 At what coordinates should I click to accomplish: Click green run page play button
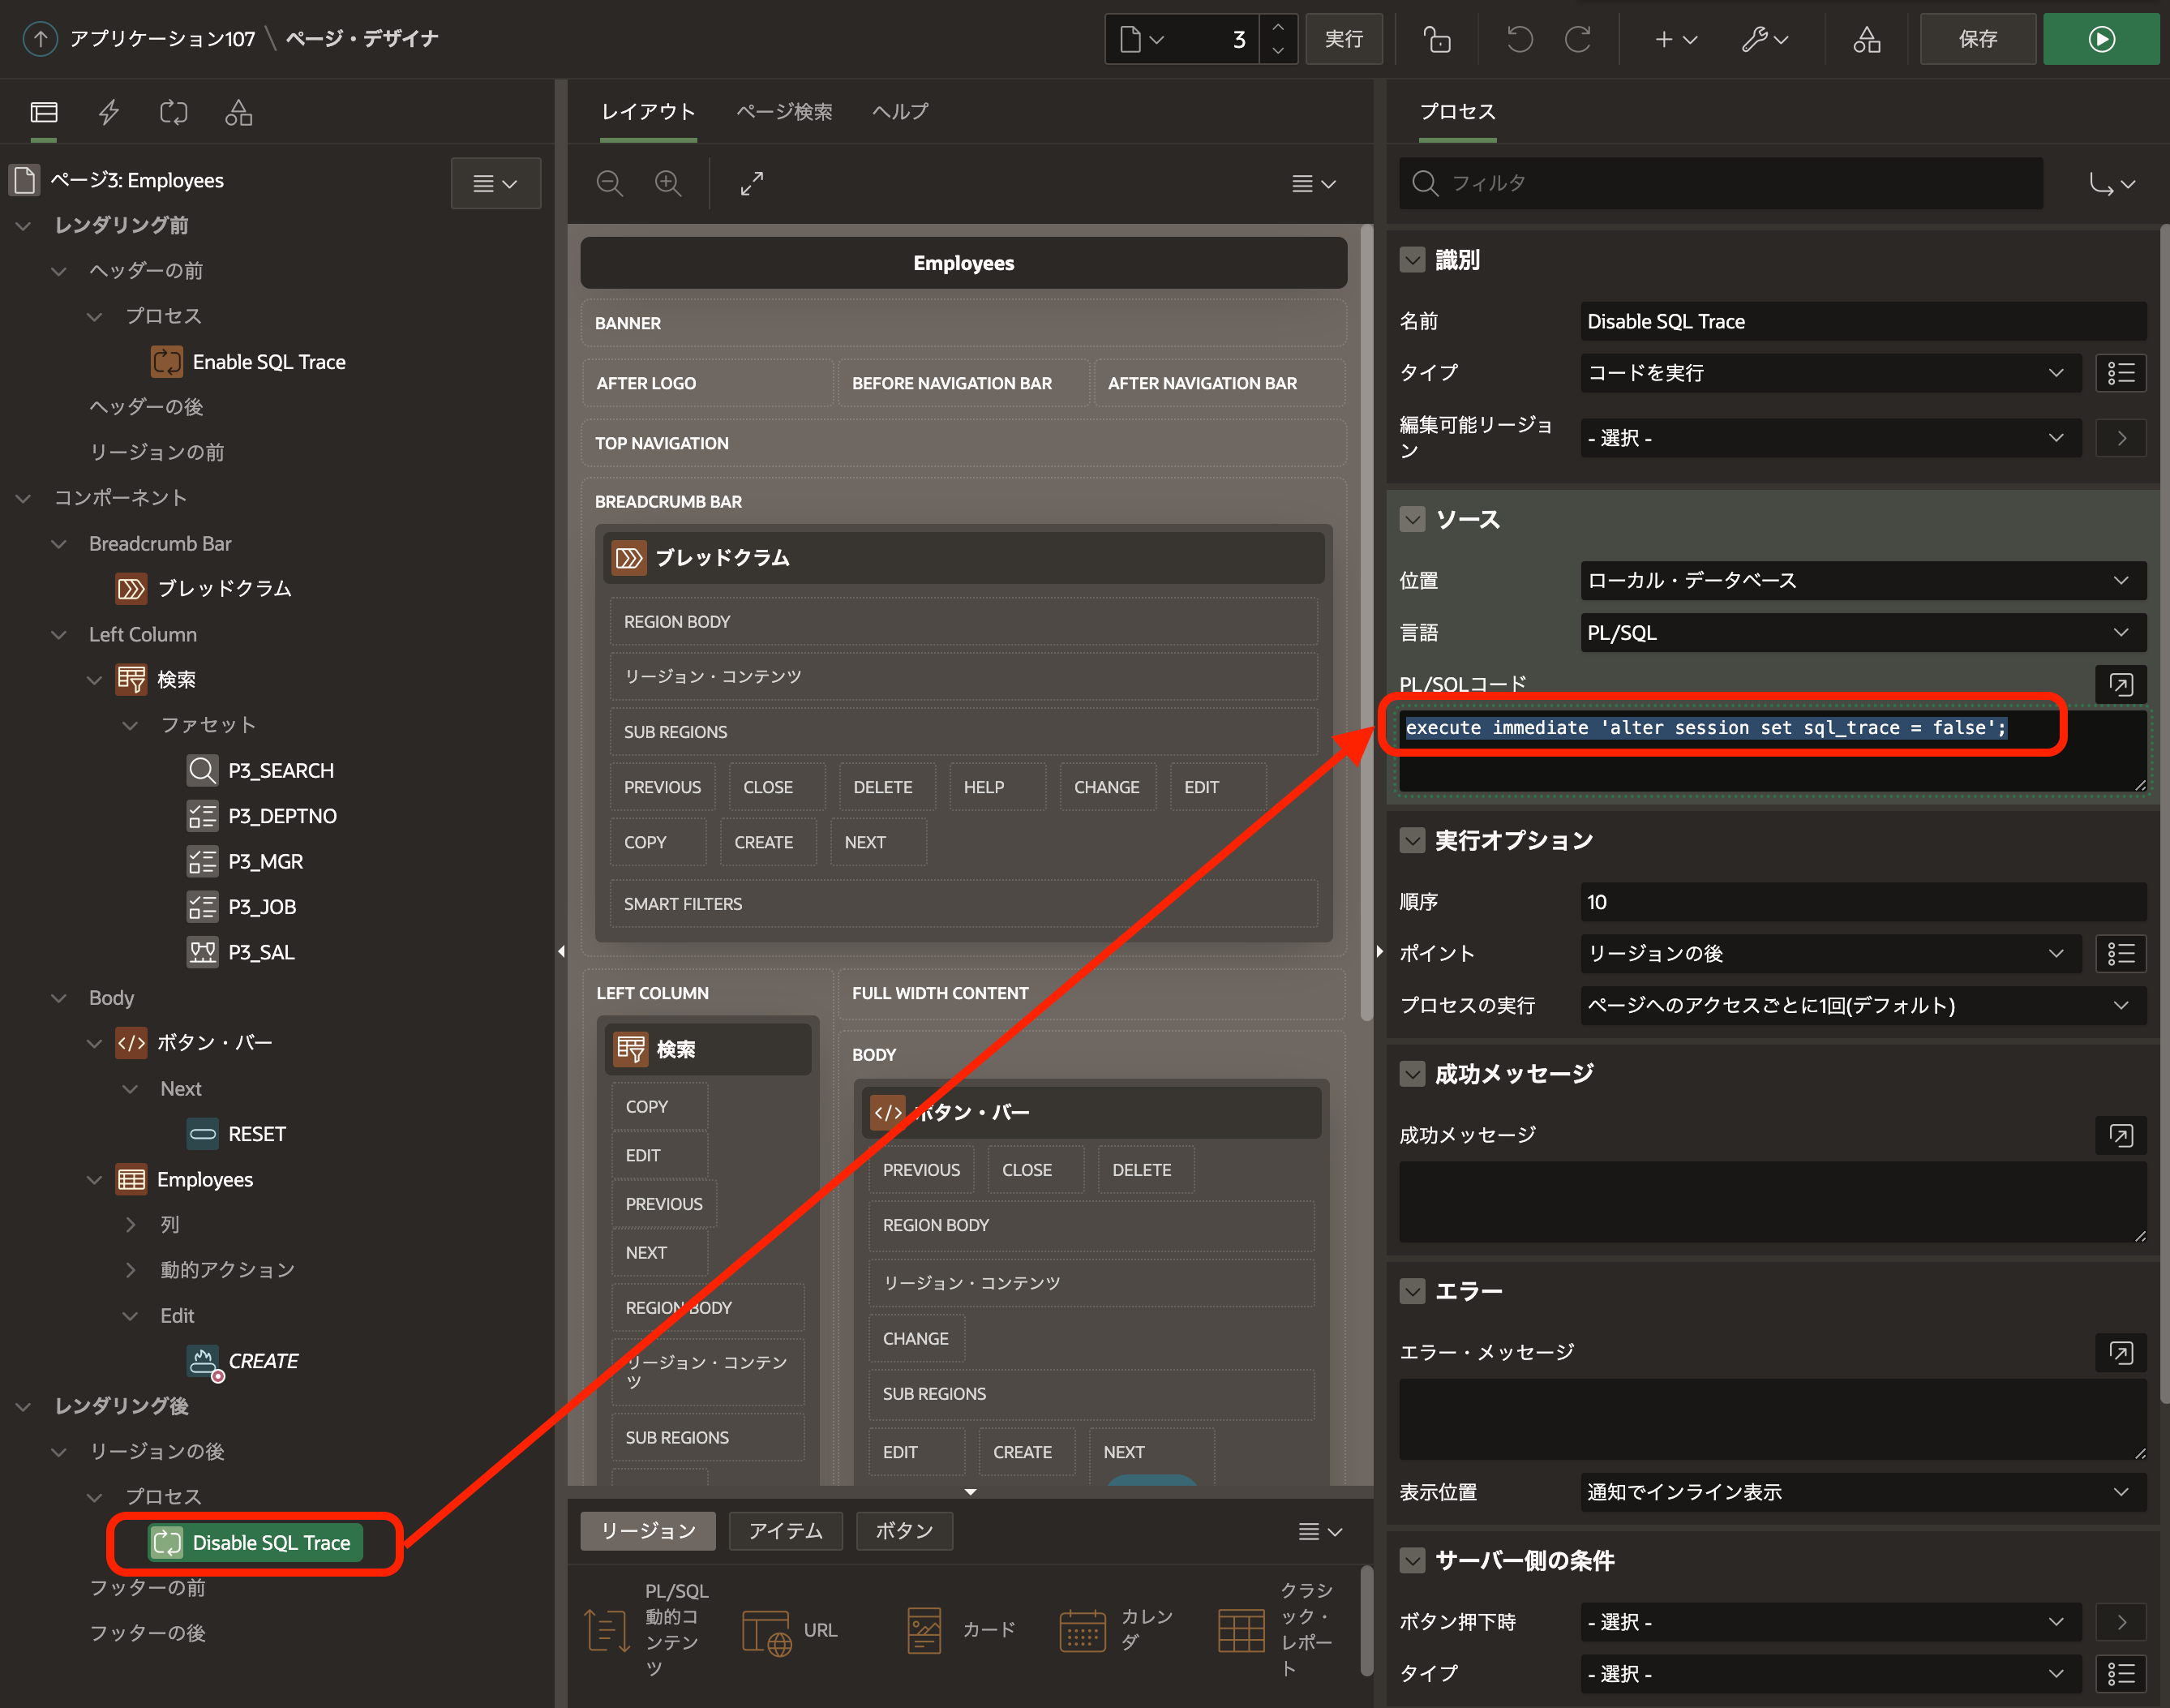[2101, 39]
